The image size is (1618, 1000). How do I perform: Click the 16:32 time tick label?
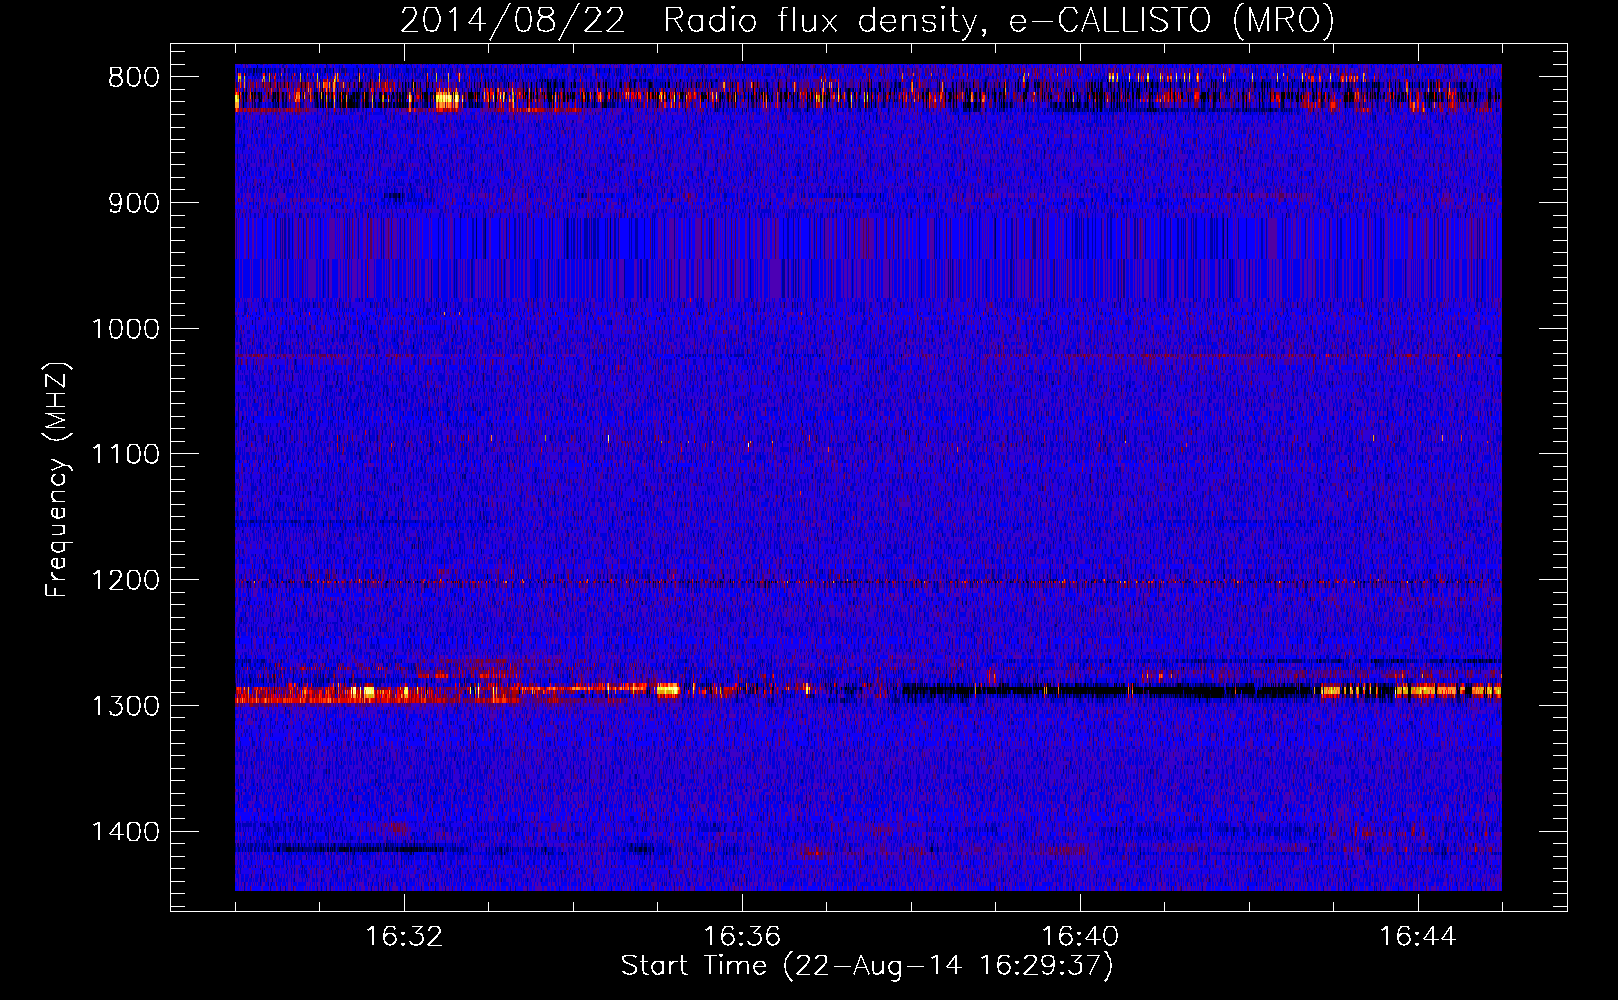(x=404, y=937)
